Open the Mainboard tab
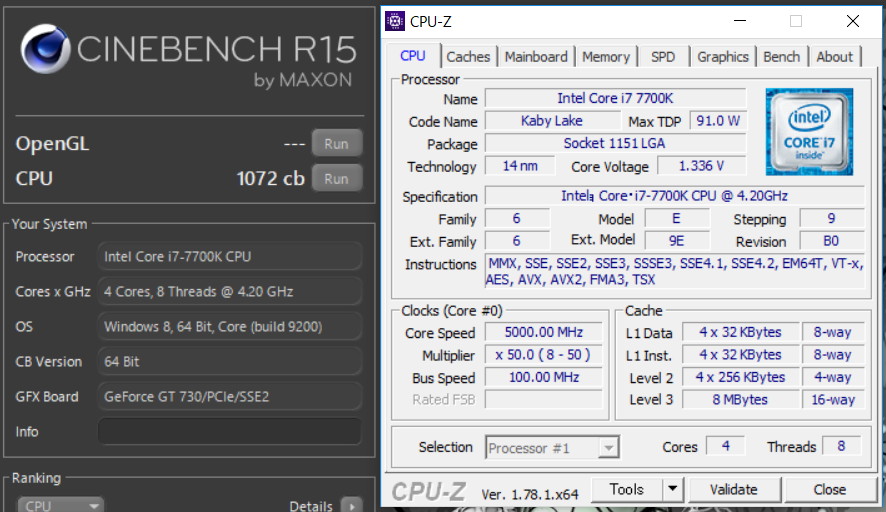 (536, 57)
